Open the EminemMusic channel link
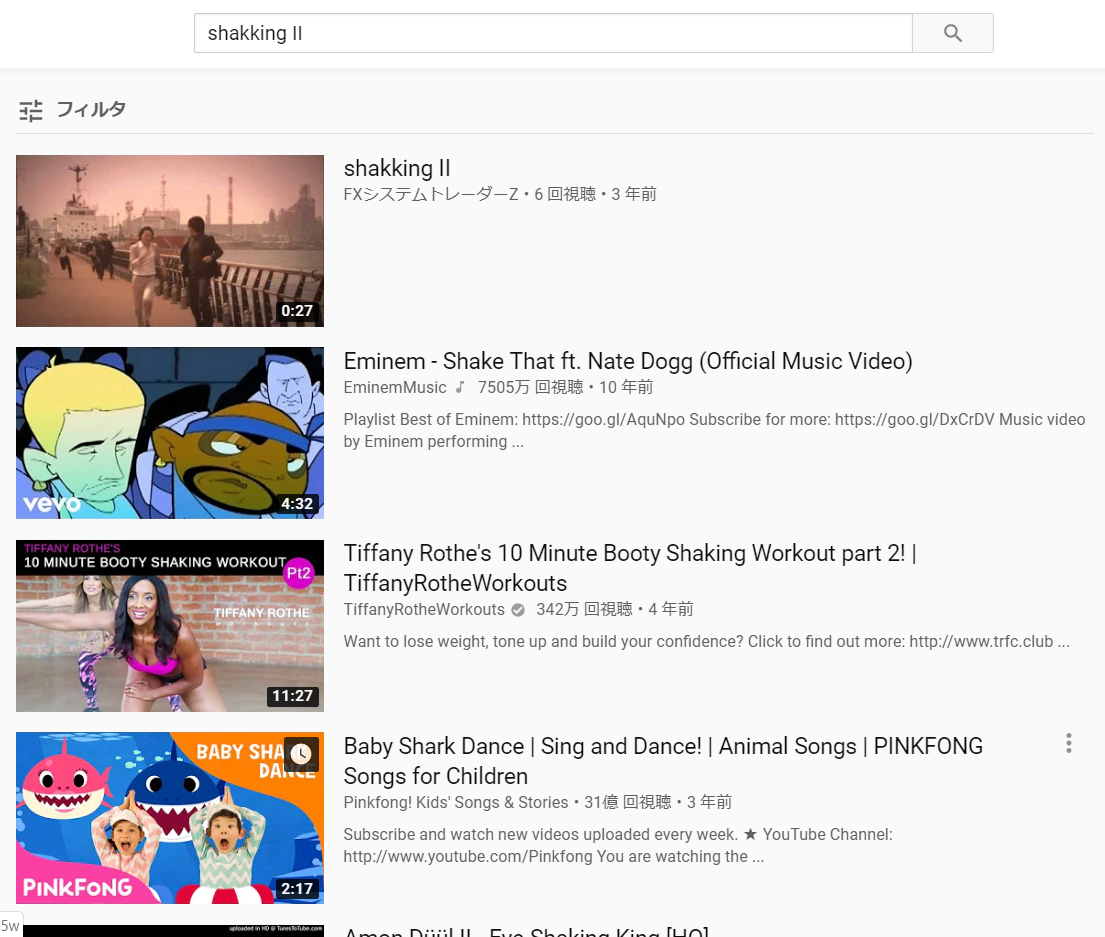1105x937 pixels. pyautogui.click(x=395, y=387)
